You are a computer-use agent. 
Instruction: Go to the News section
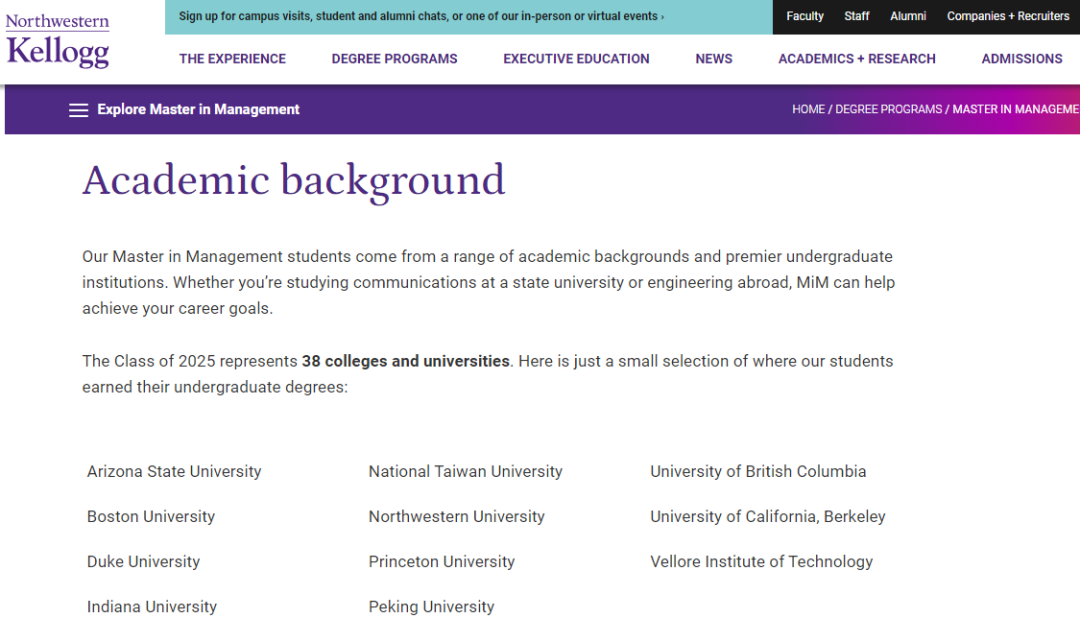(714, 59)
